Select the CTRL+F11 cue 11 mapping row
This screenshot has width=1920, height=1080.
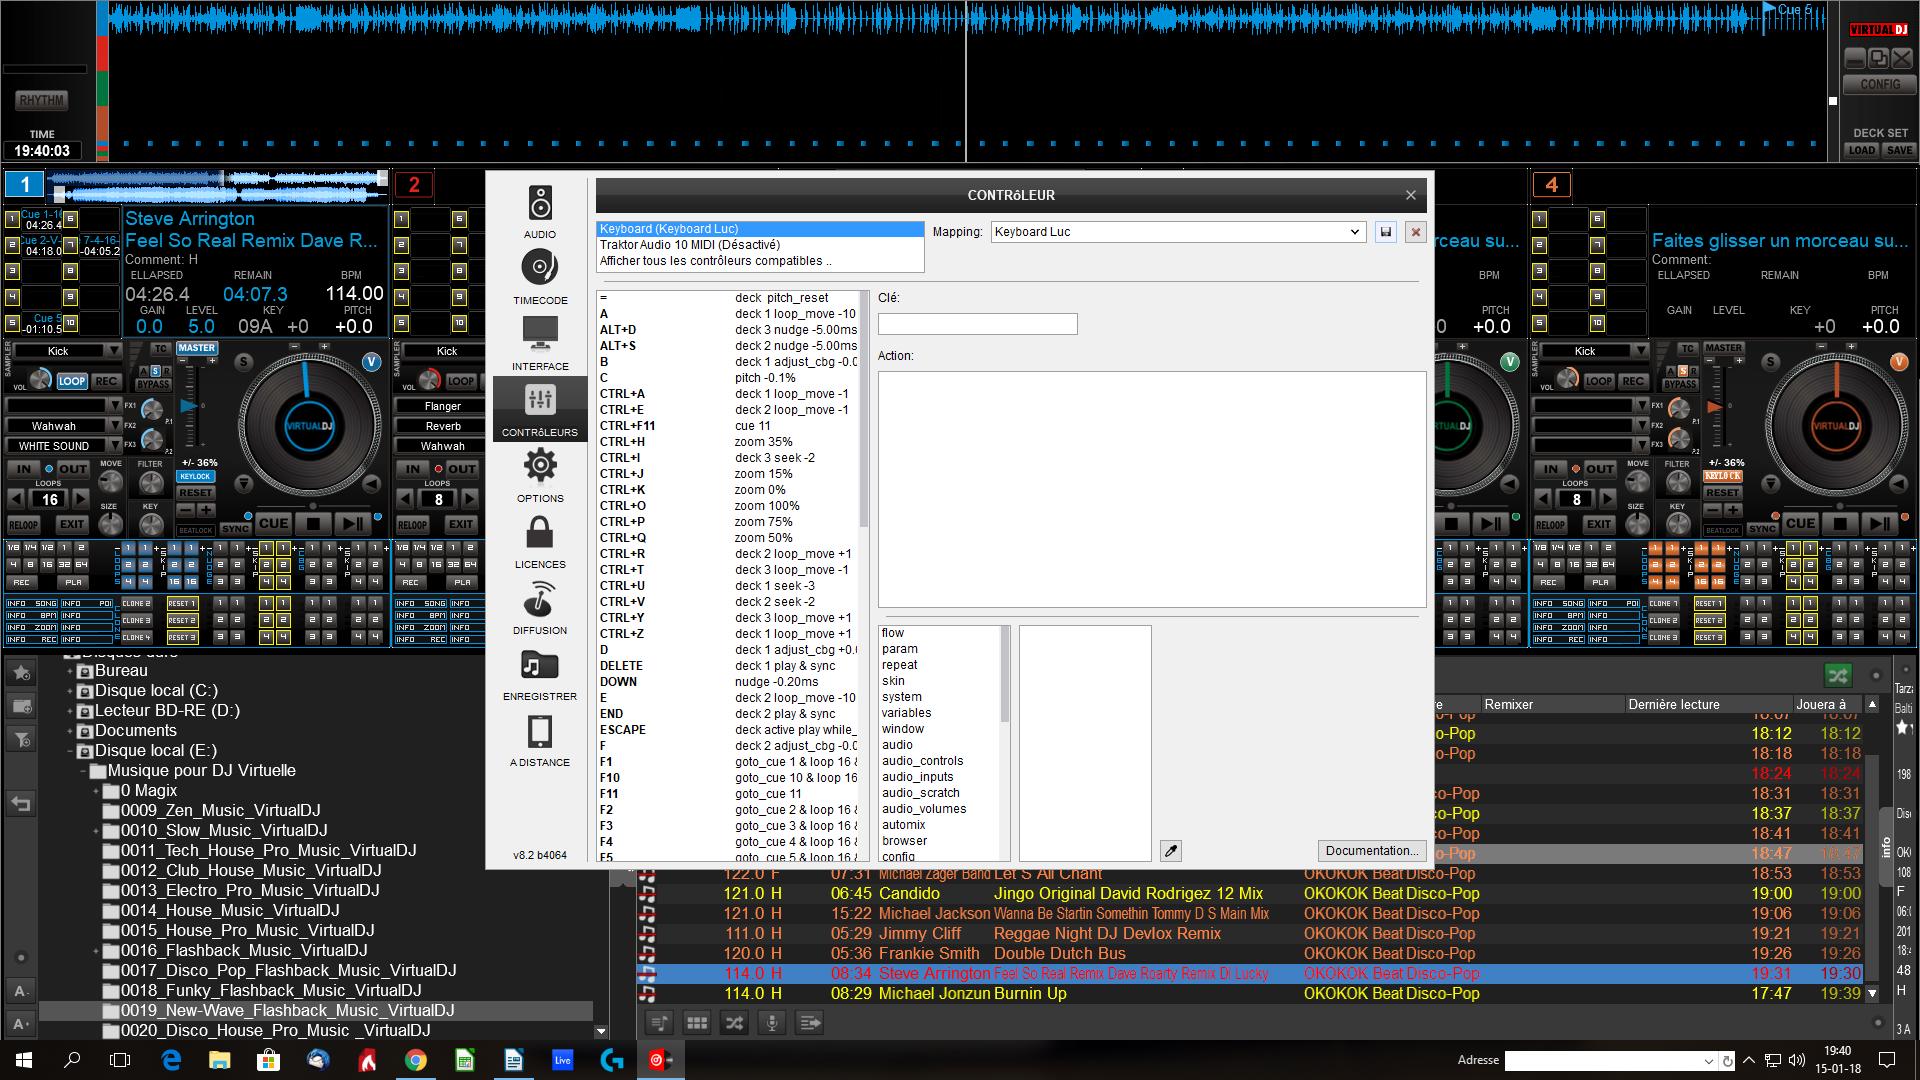728,426
